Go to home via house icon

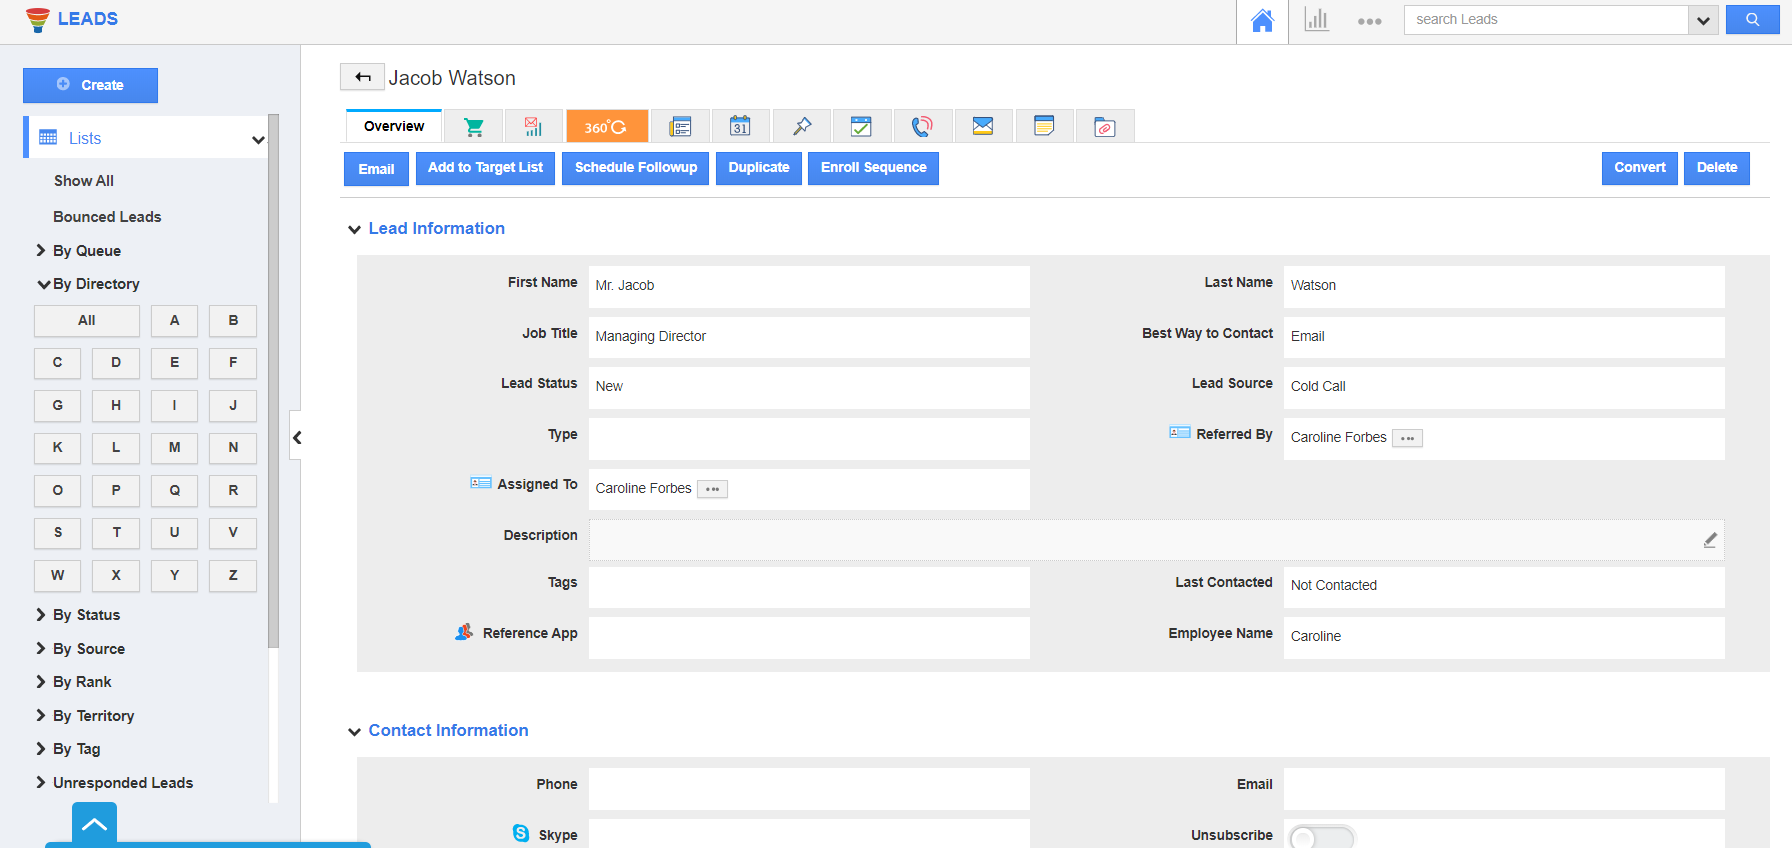click(1262, 21)
